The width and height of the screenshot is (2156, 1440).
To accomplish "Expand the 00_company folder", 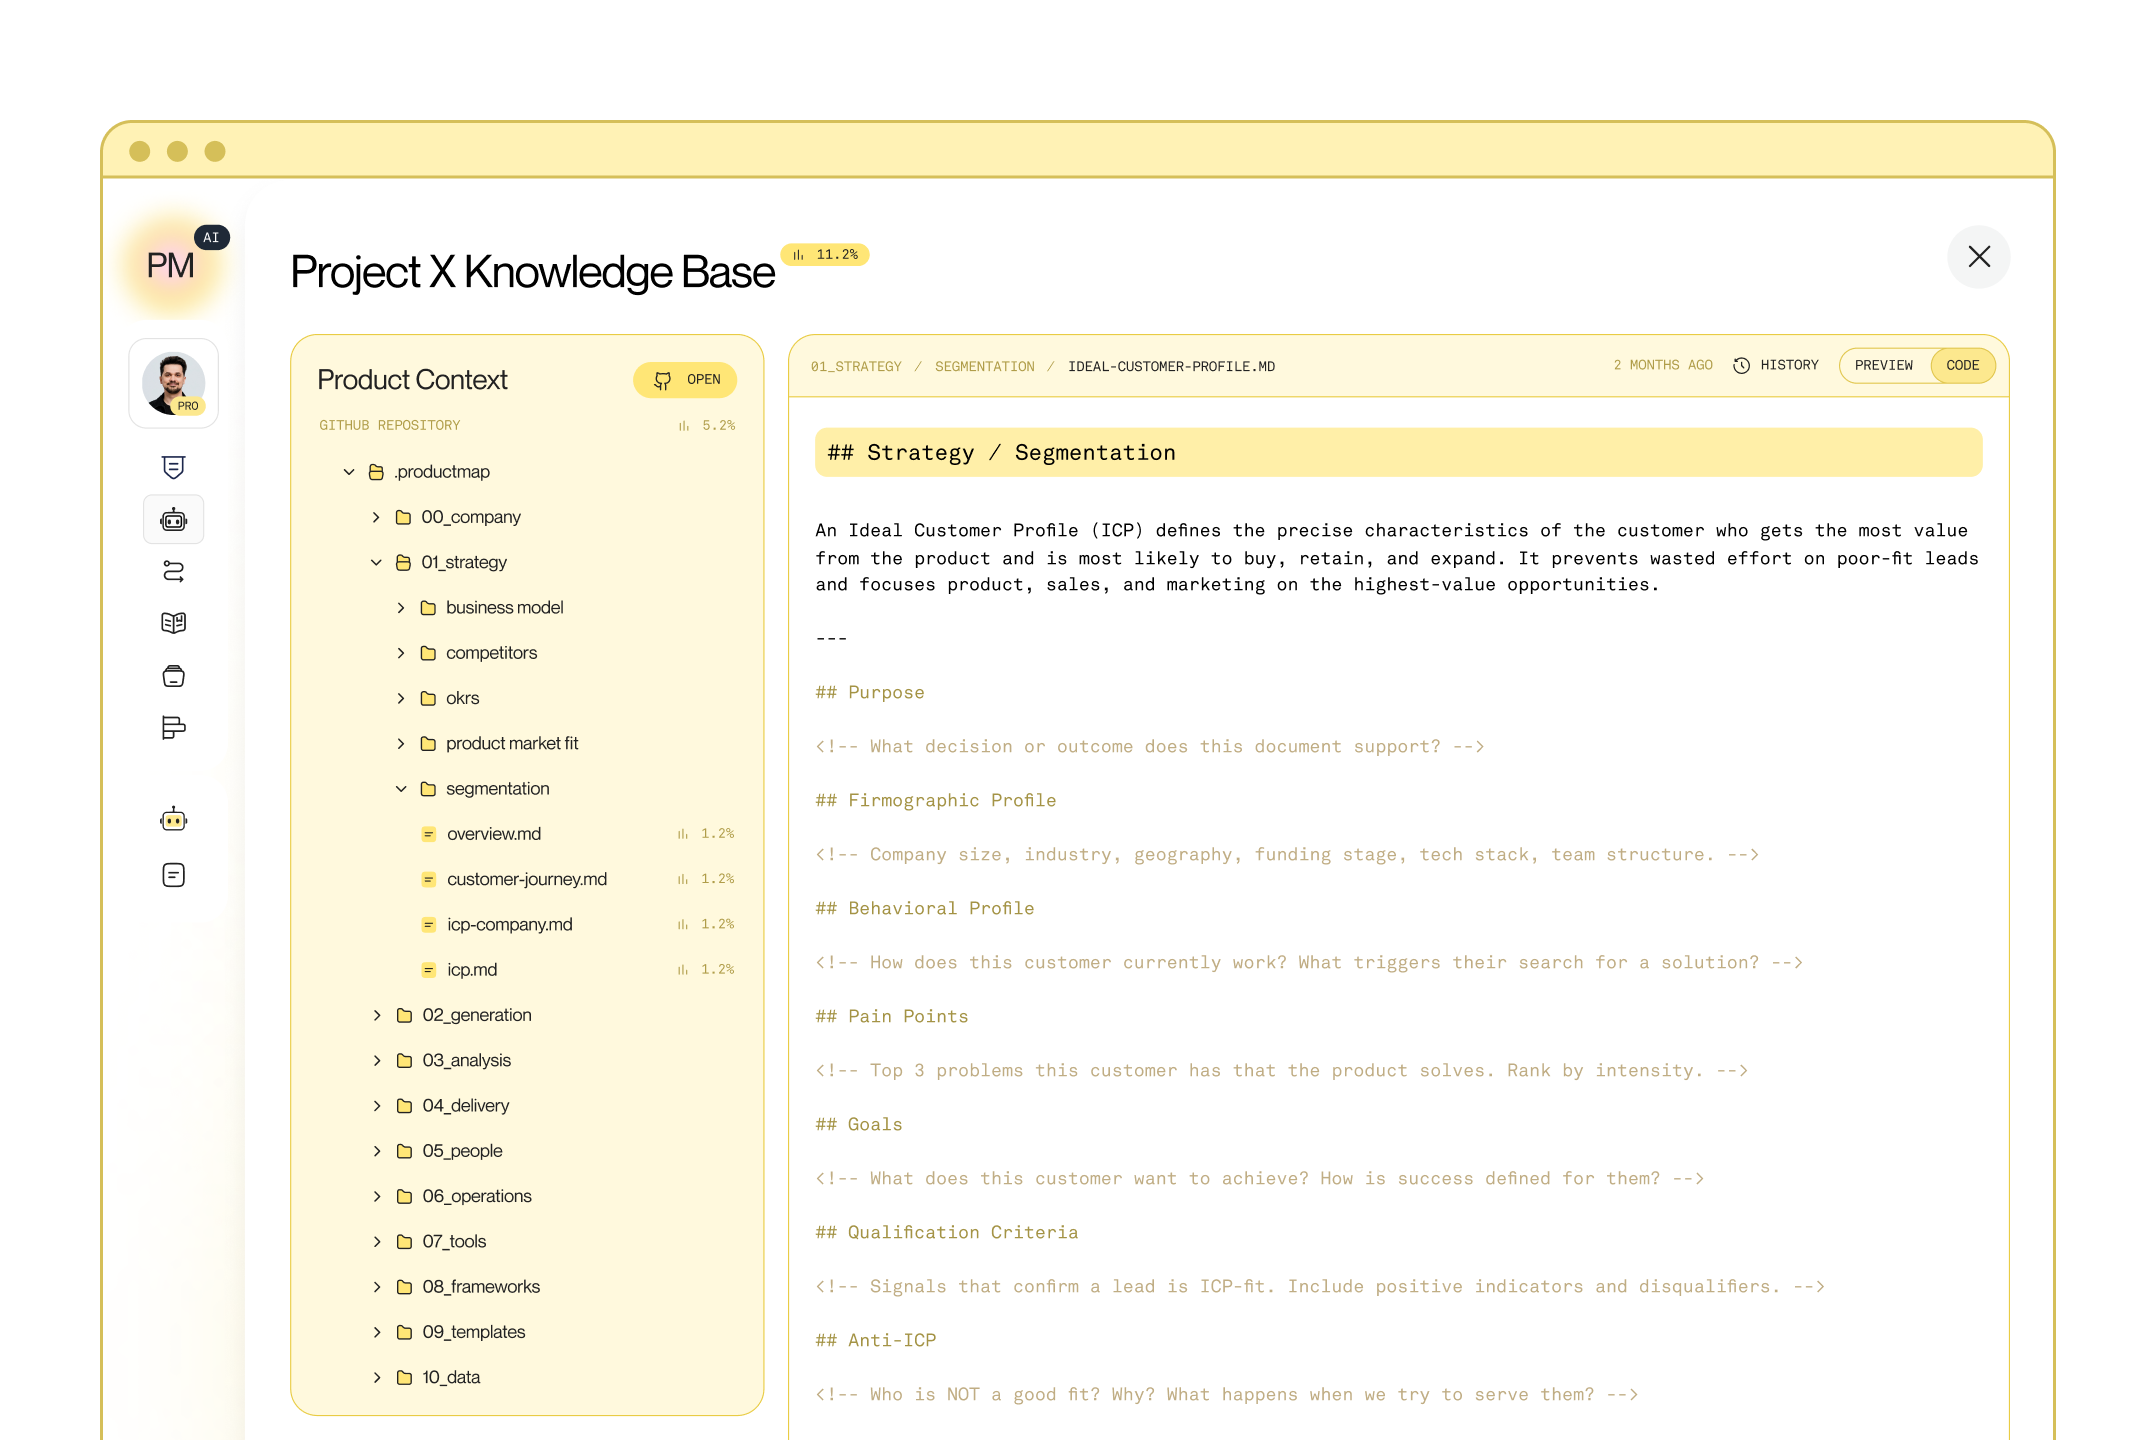I will click(376, 517).
